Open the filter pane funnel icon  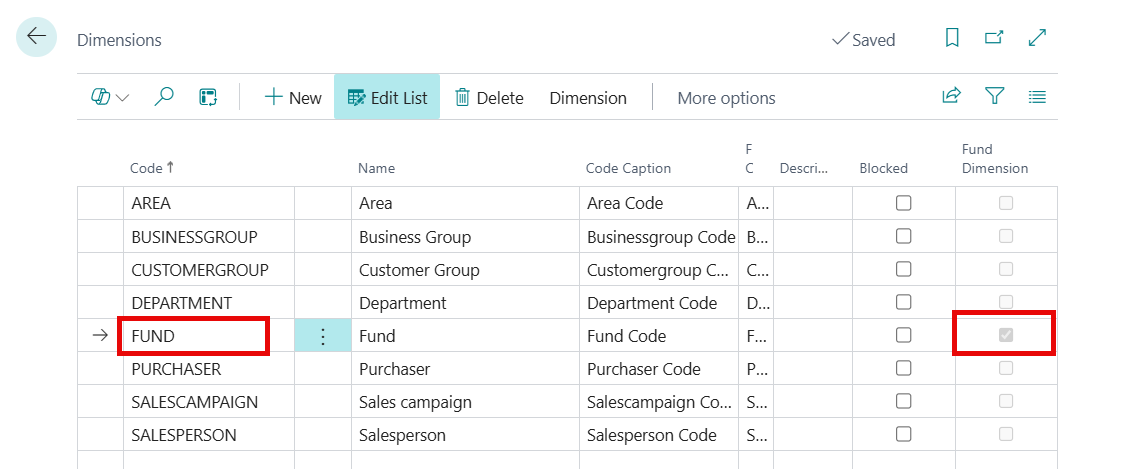(x=994, y=97)
